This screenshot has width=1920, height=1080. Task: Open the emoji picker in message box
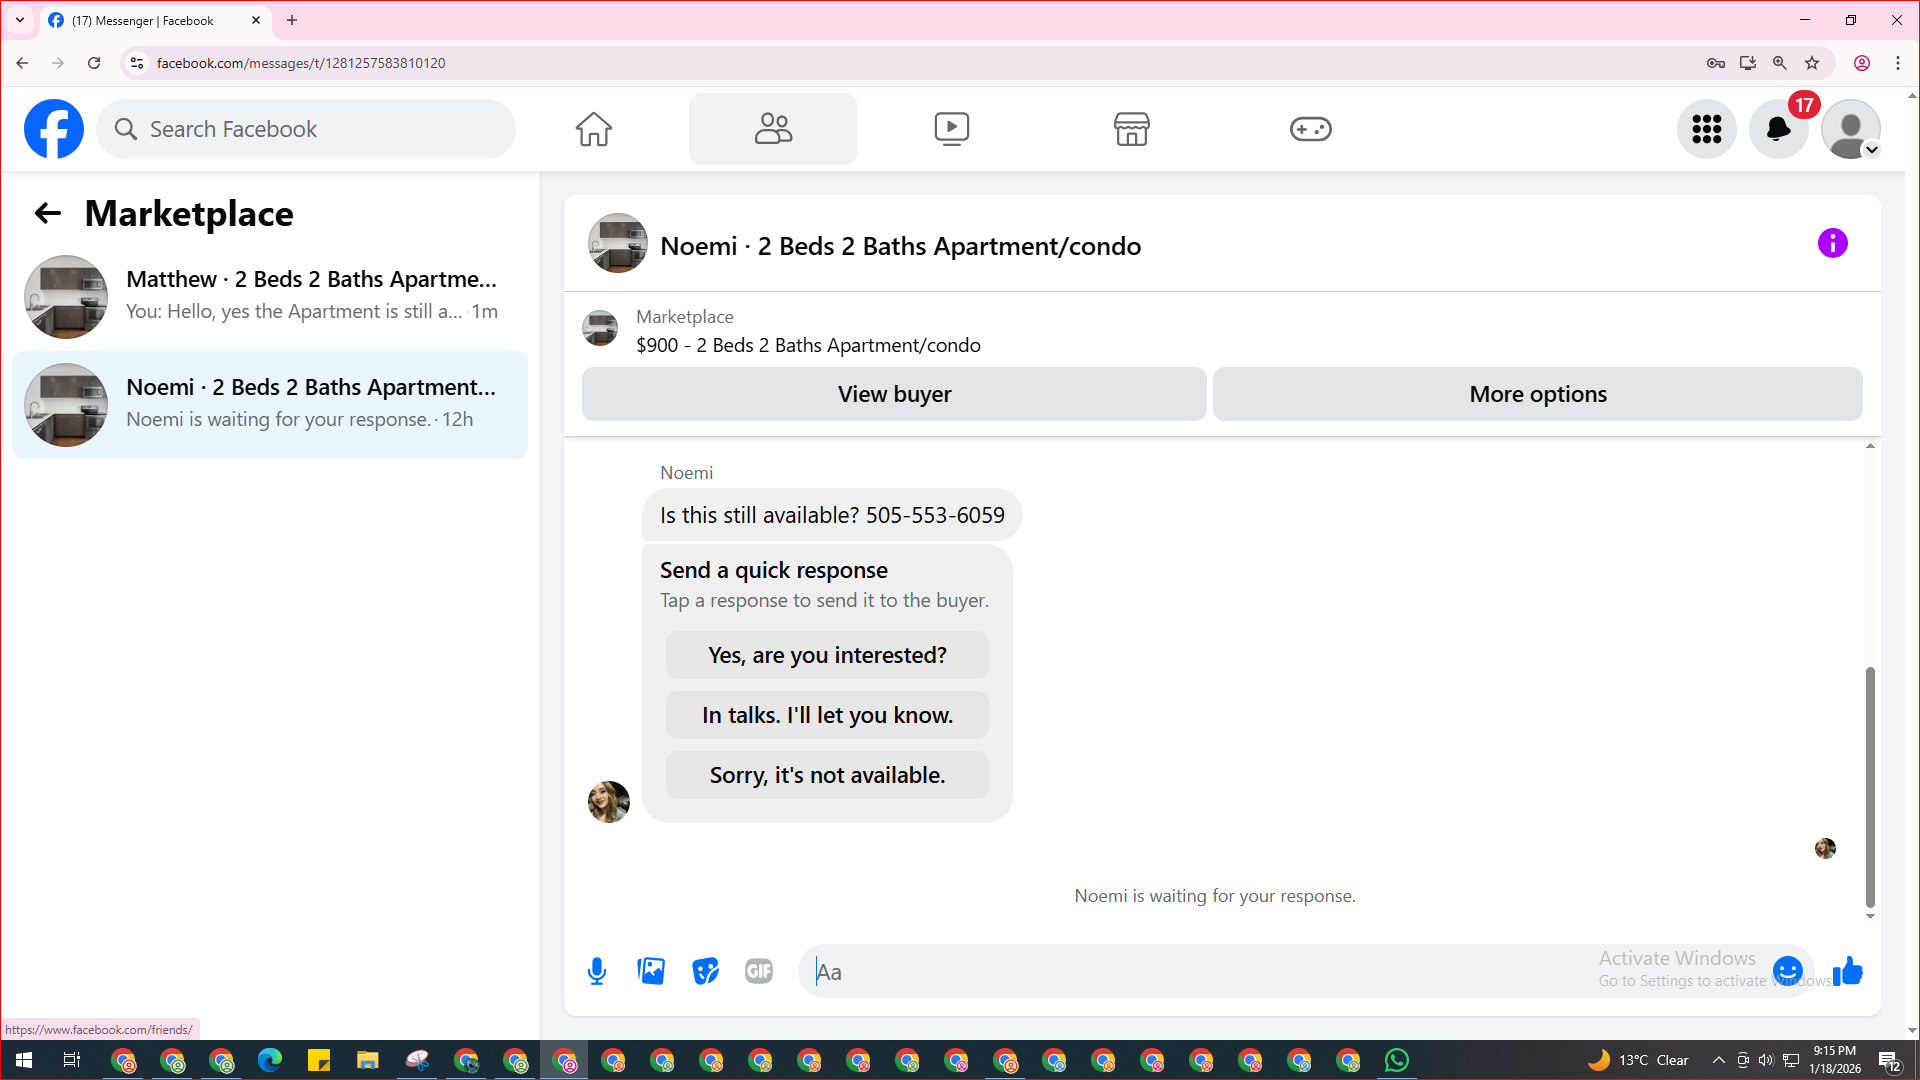(x=1787, y=970)
